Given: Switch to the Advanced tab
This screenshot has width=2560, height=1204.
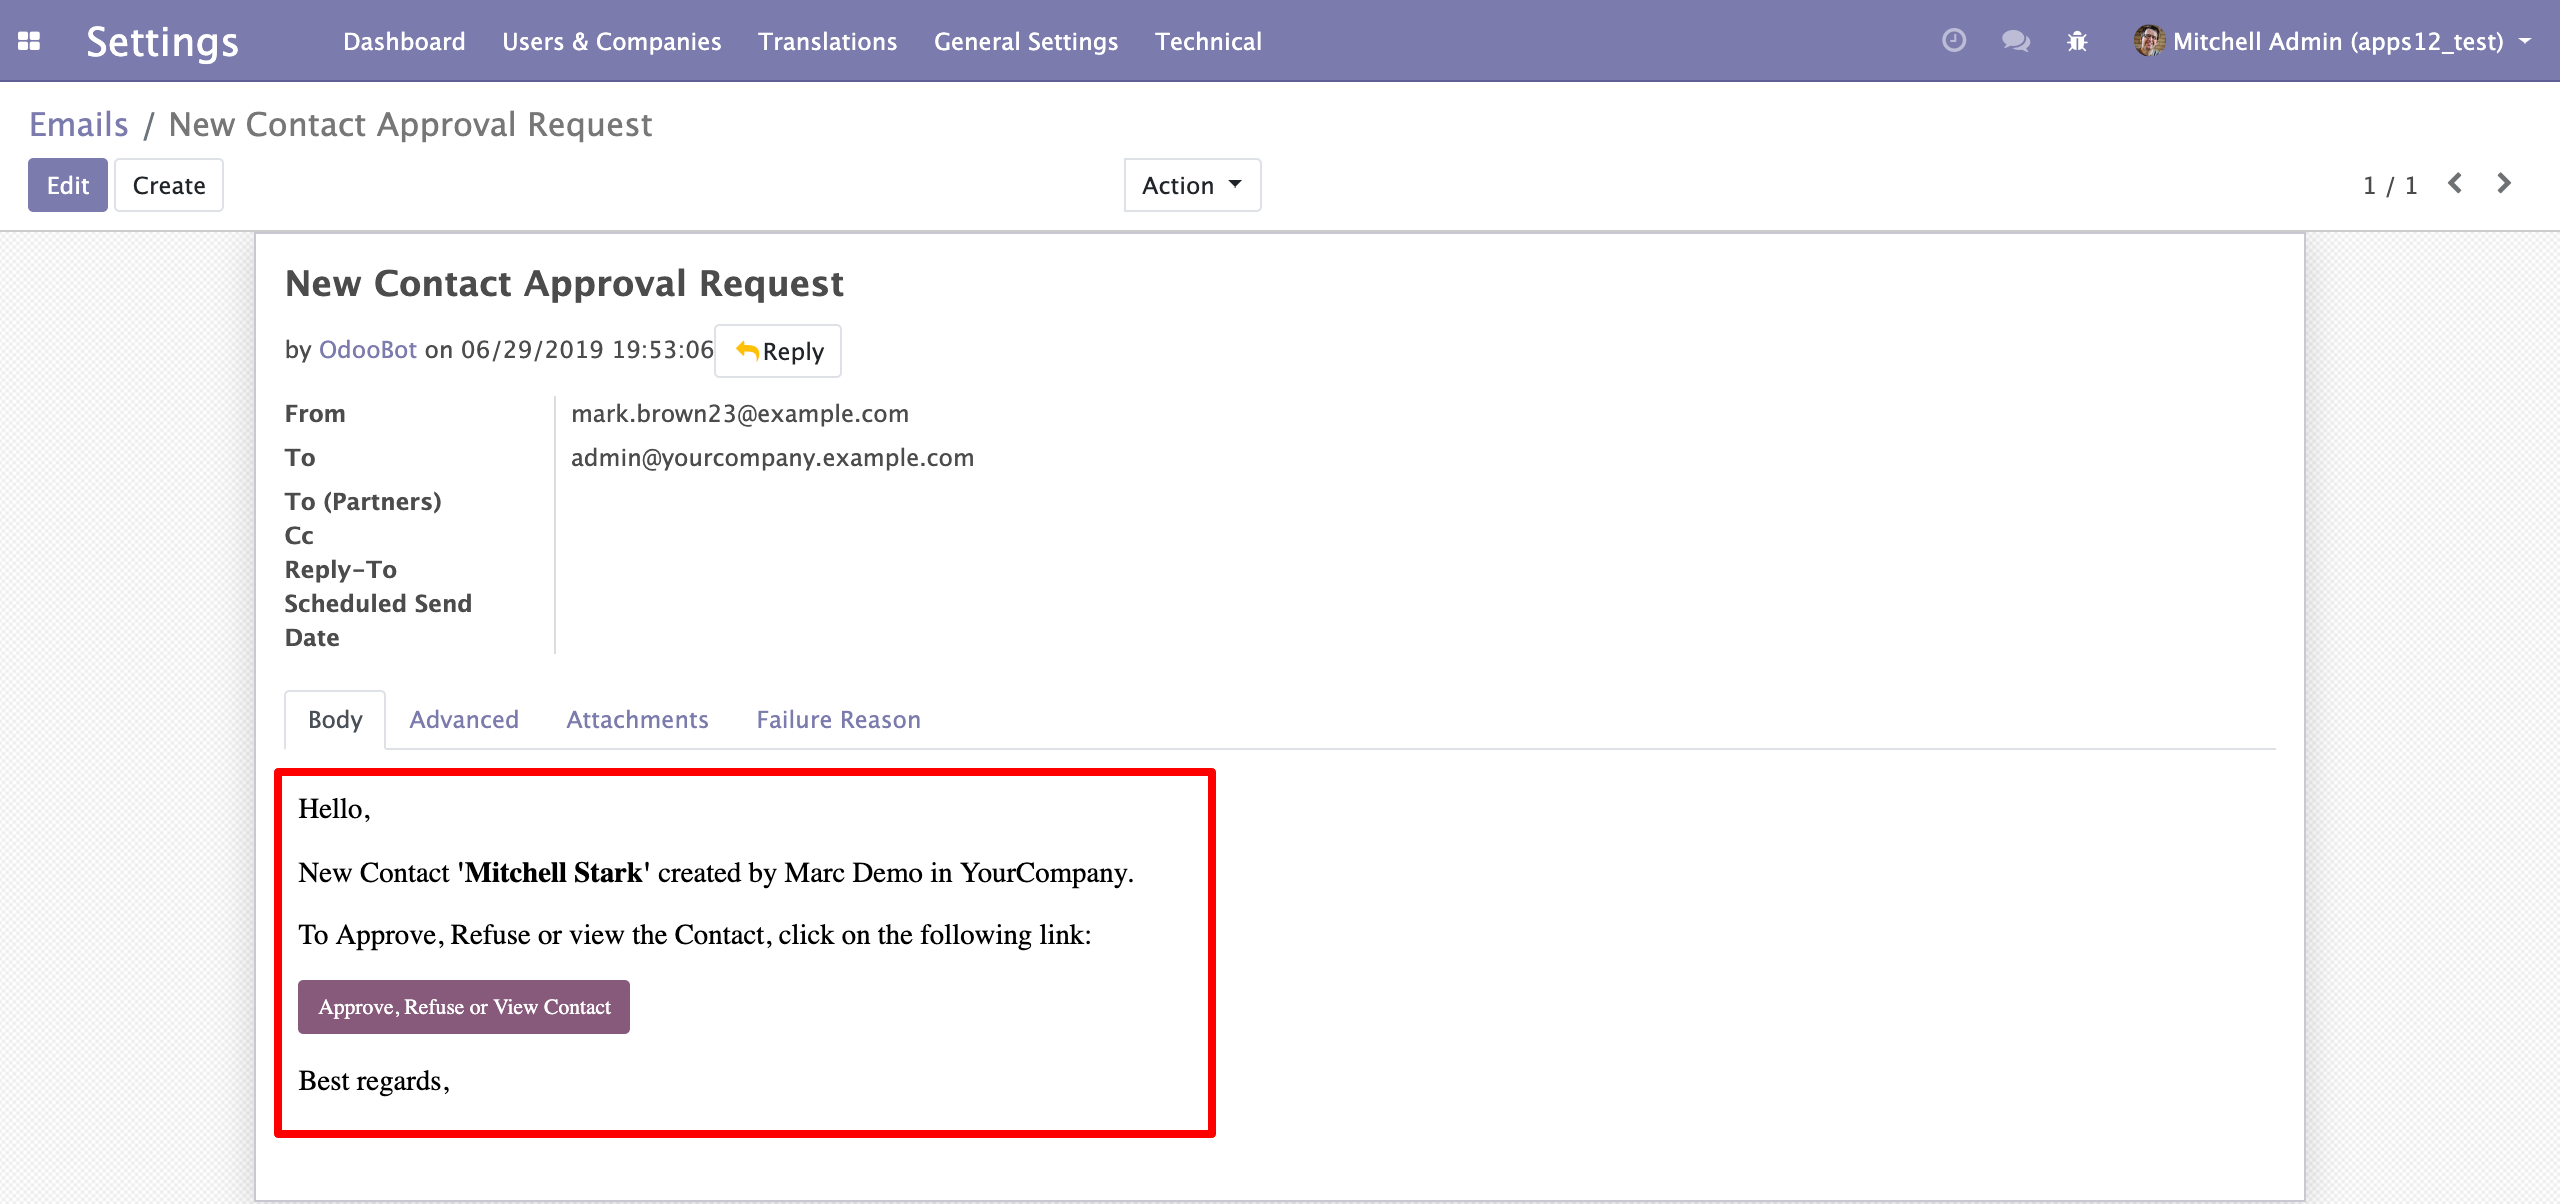Looking at the screenshot, I should click(464, 719).
